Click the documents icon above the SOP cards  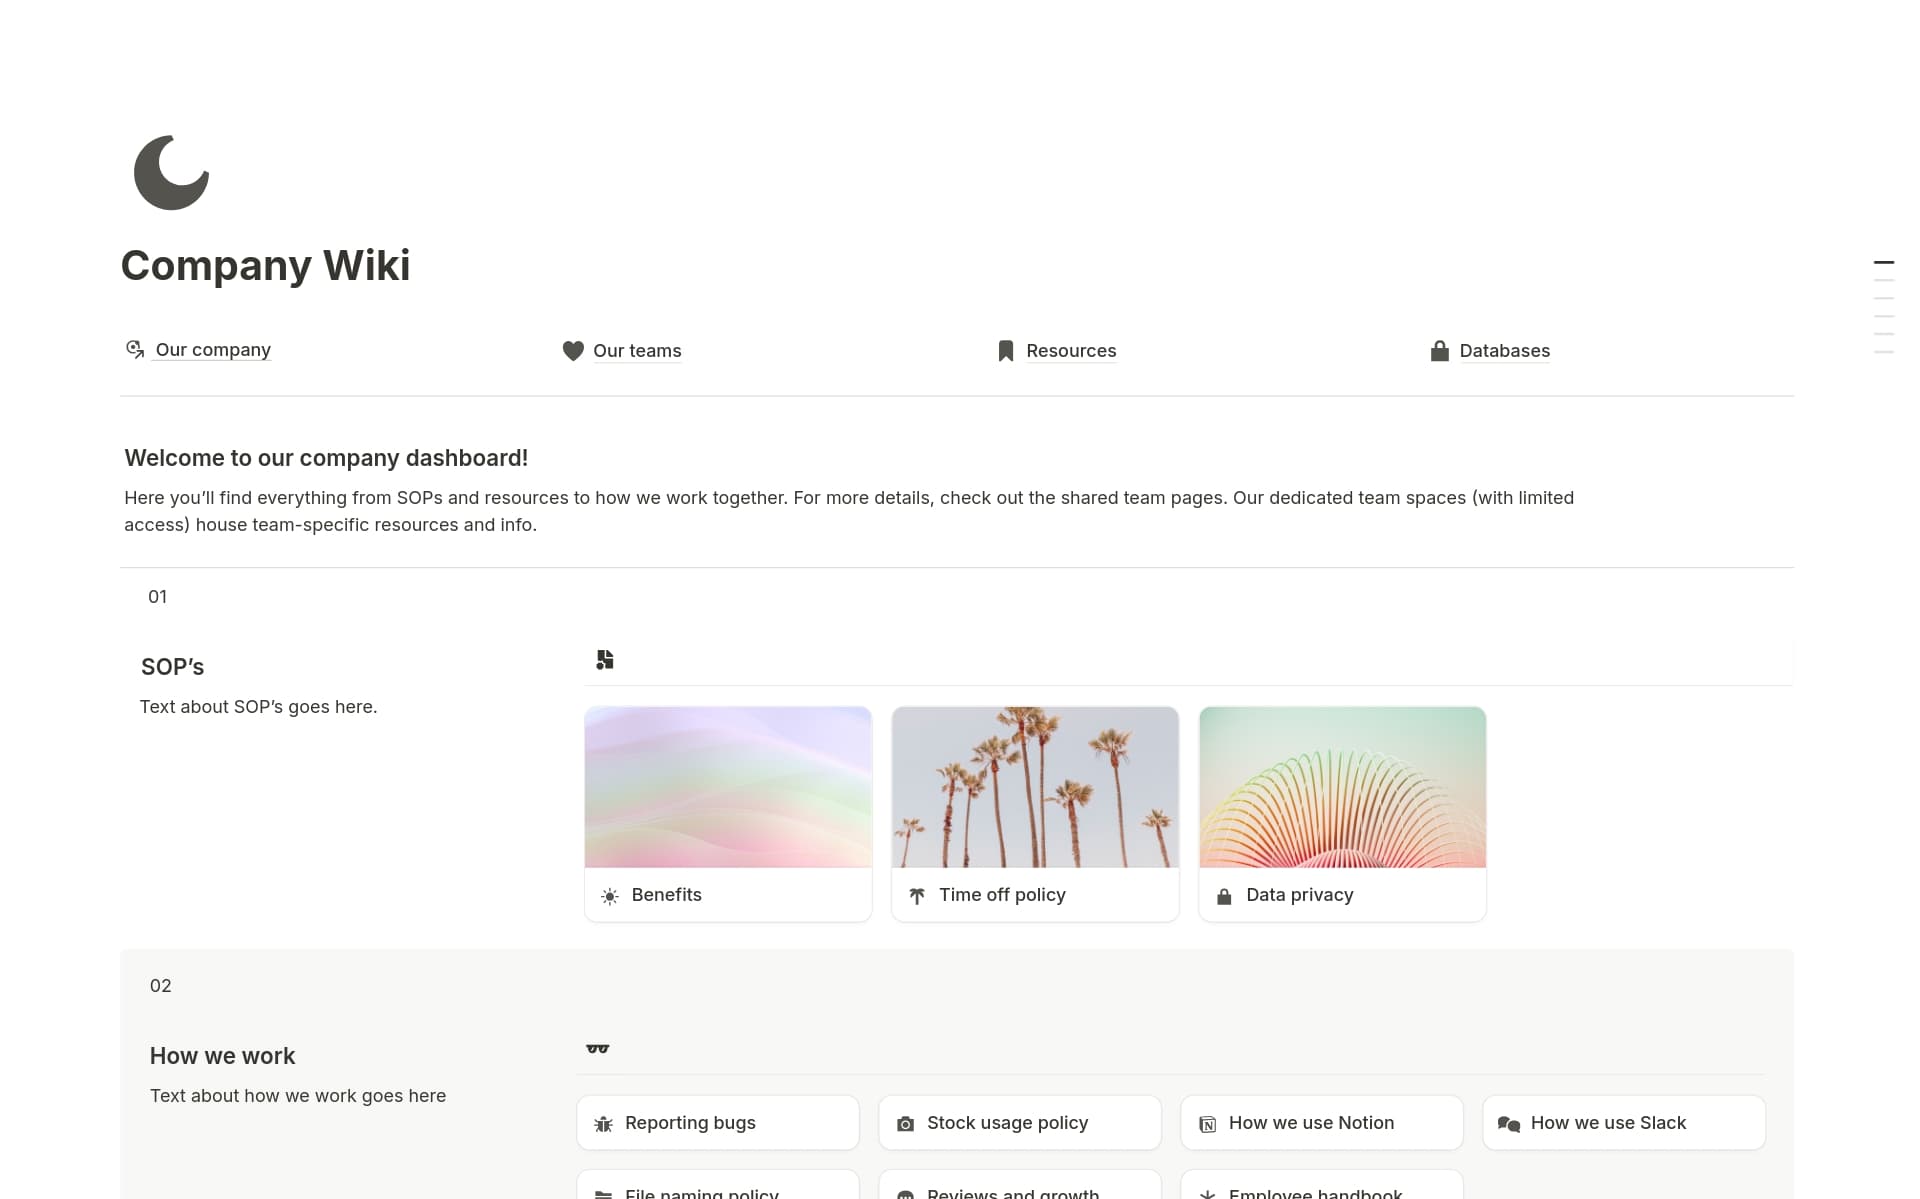point(604,659)
